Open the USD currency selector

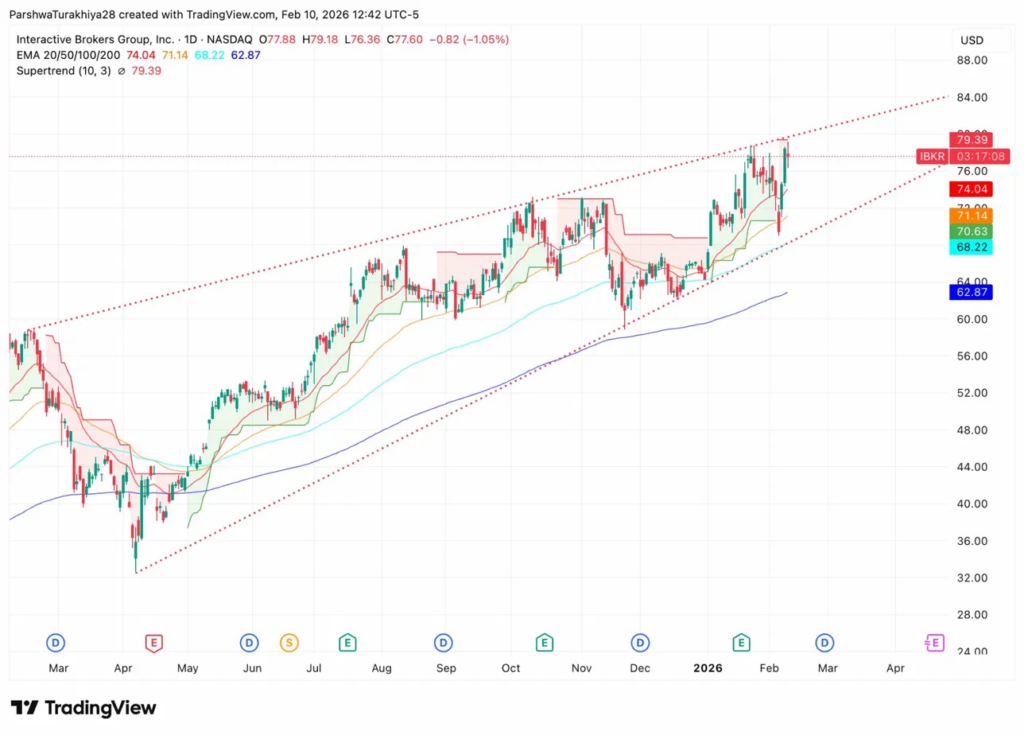coord(971,40)
